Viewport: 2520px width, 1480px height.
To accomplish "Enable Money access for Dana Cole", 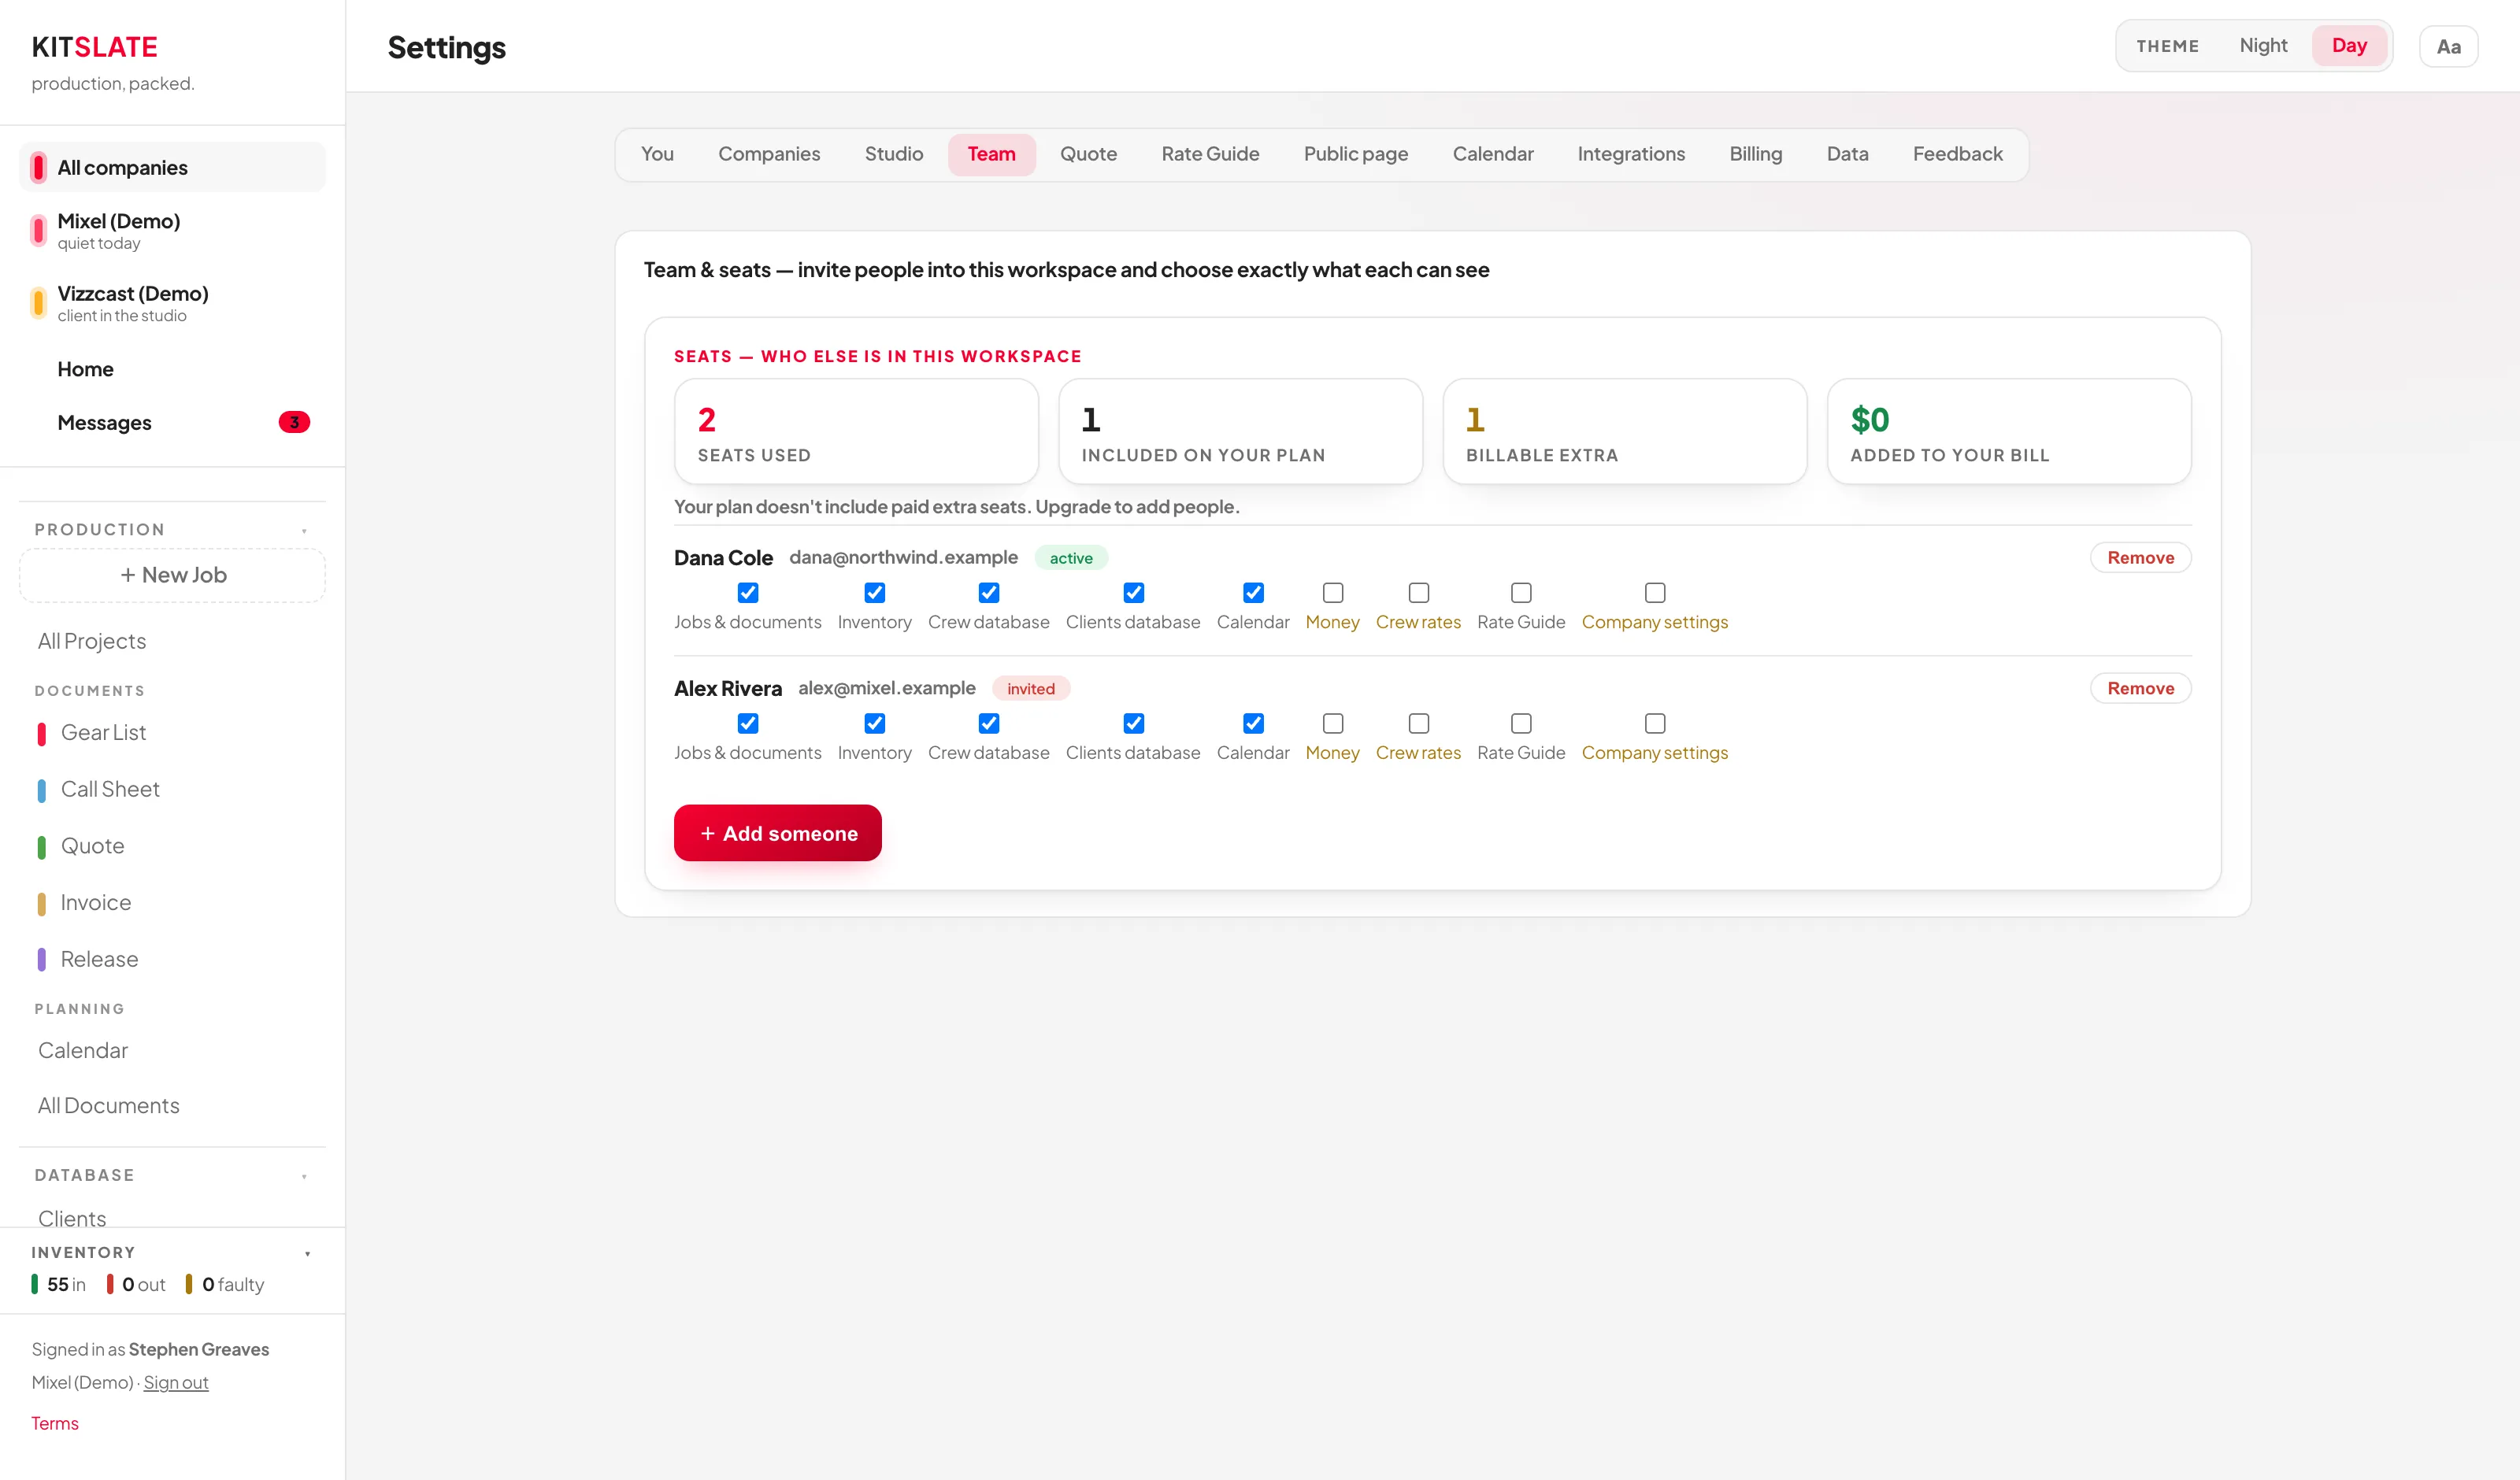I will (1333, 593).
